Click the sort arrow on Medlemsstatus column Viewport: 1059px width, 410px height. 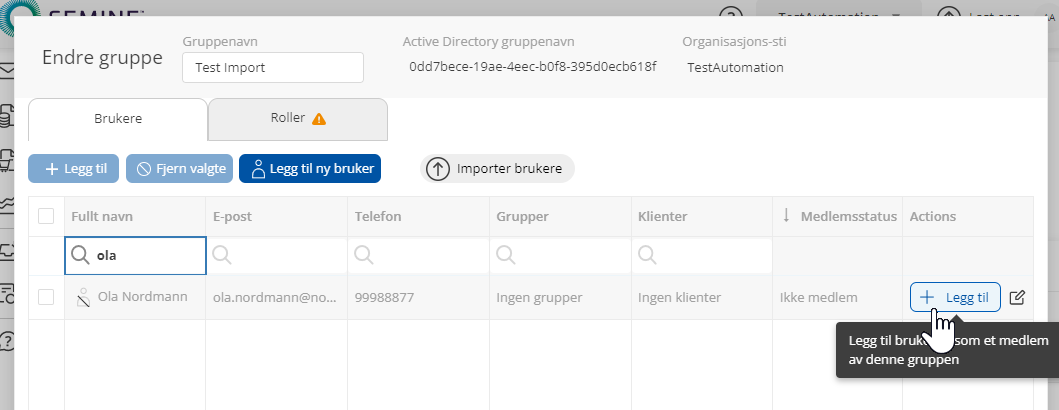[786, 216]
